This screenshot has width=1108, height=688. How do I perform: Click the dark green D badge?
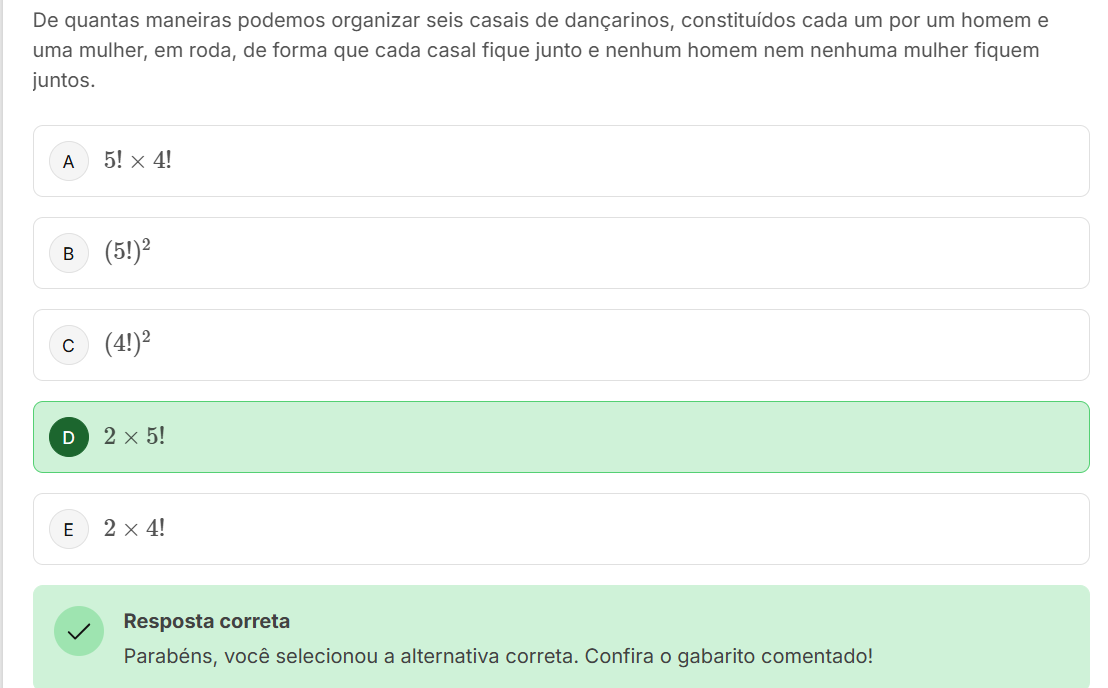tap(68, 437)
